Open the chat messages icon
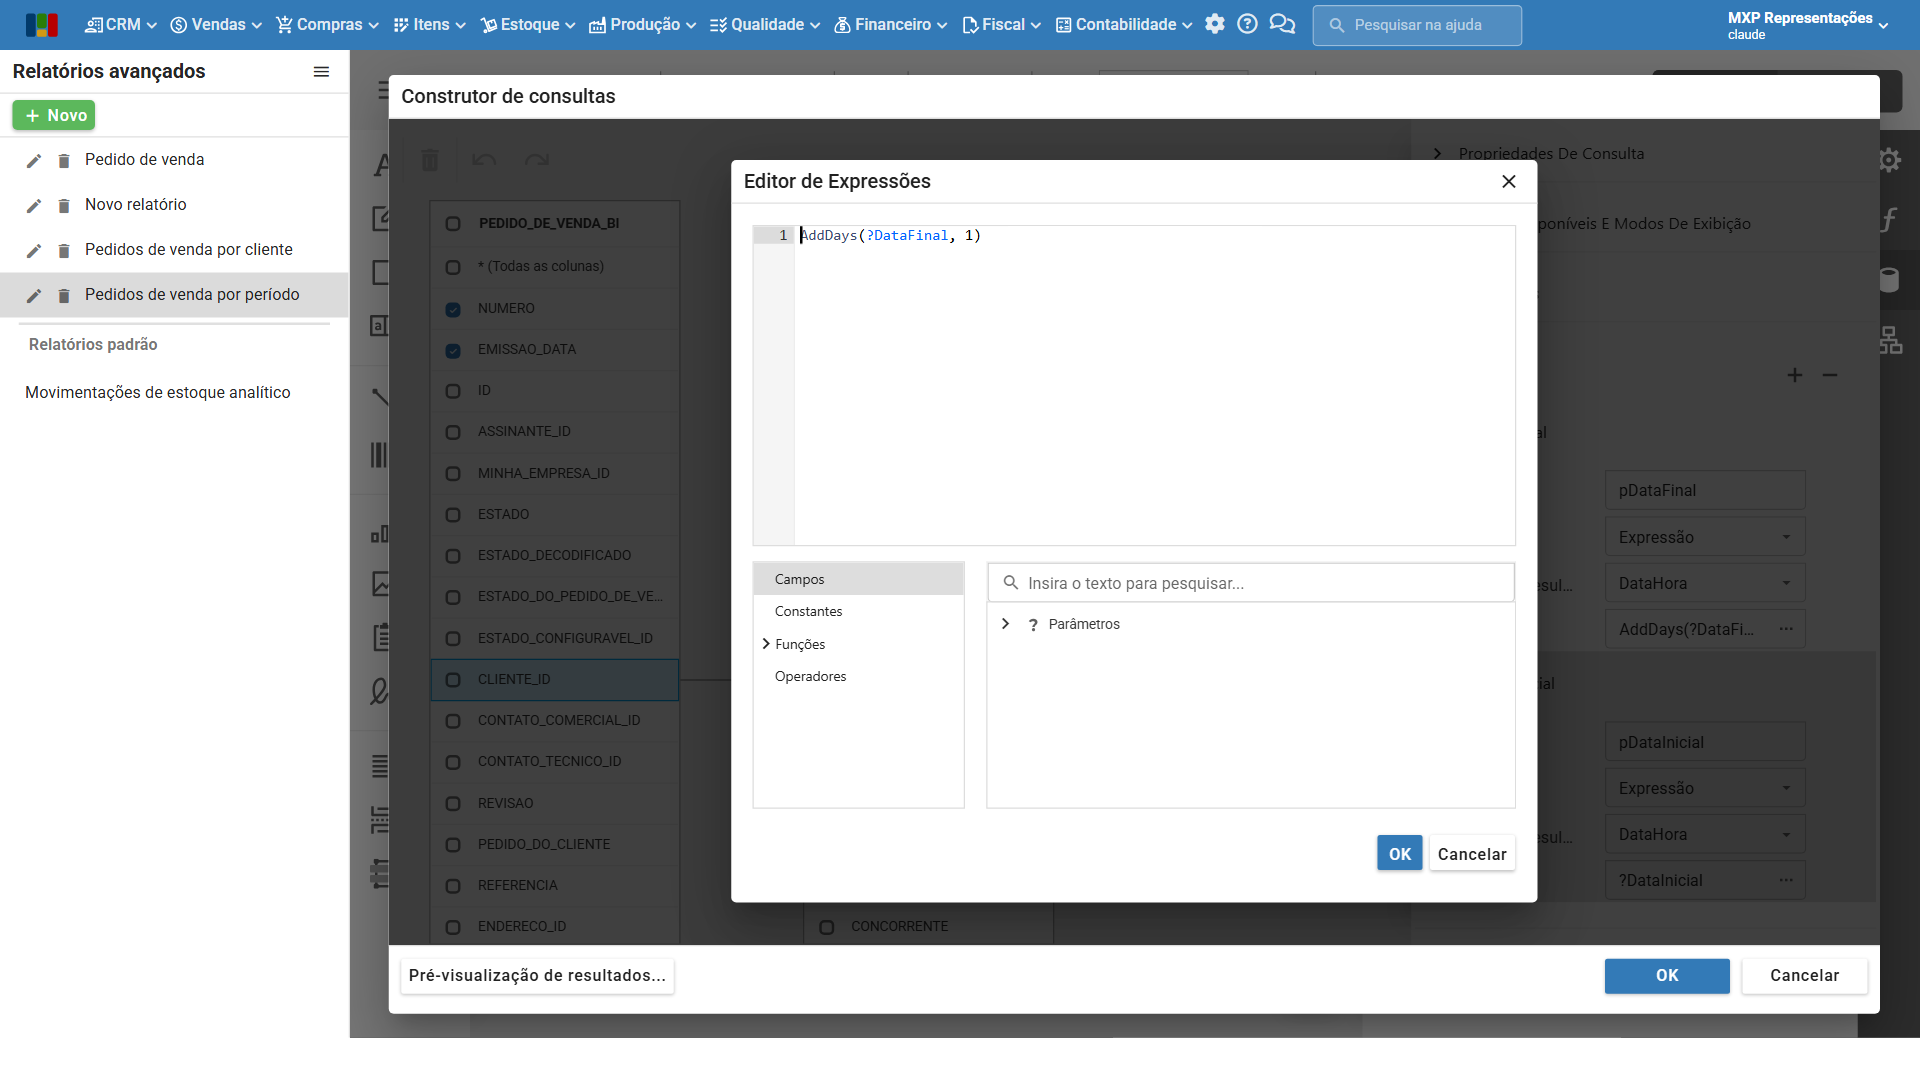The height and width of the screenshot is (1080, 1920). point(1282,24)
